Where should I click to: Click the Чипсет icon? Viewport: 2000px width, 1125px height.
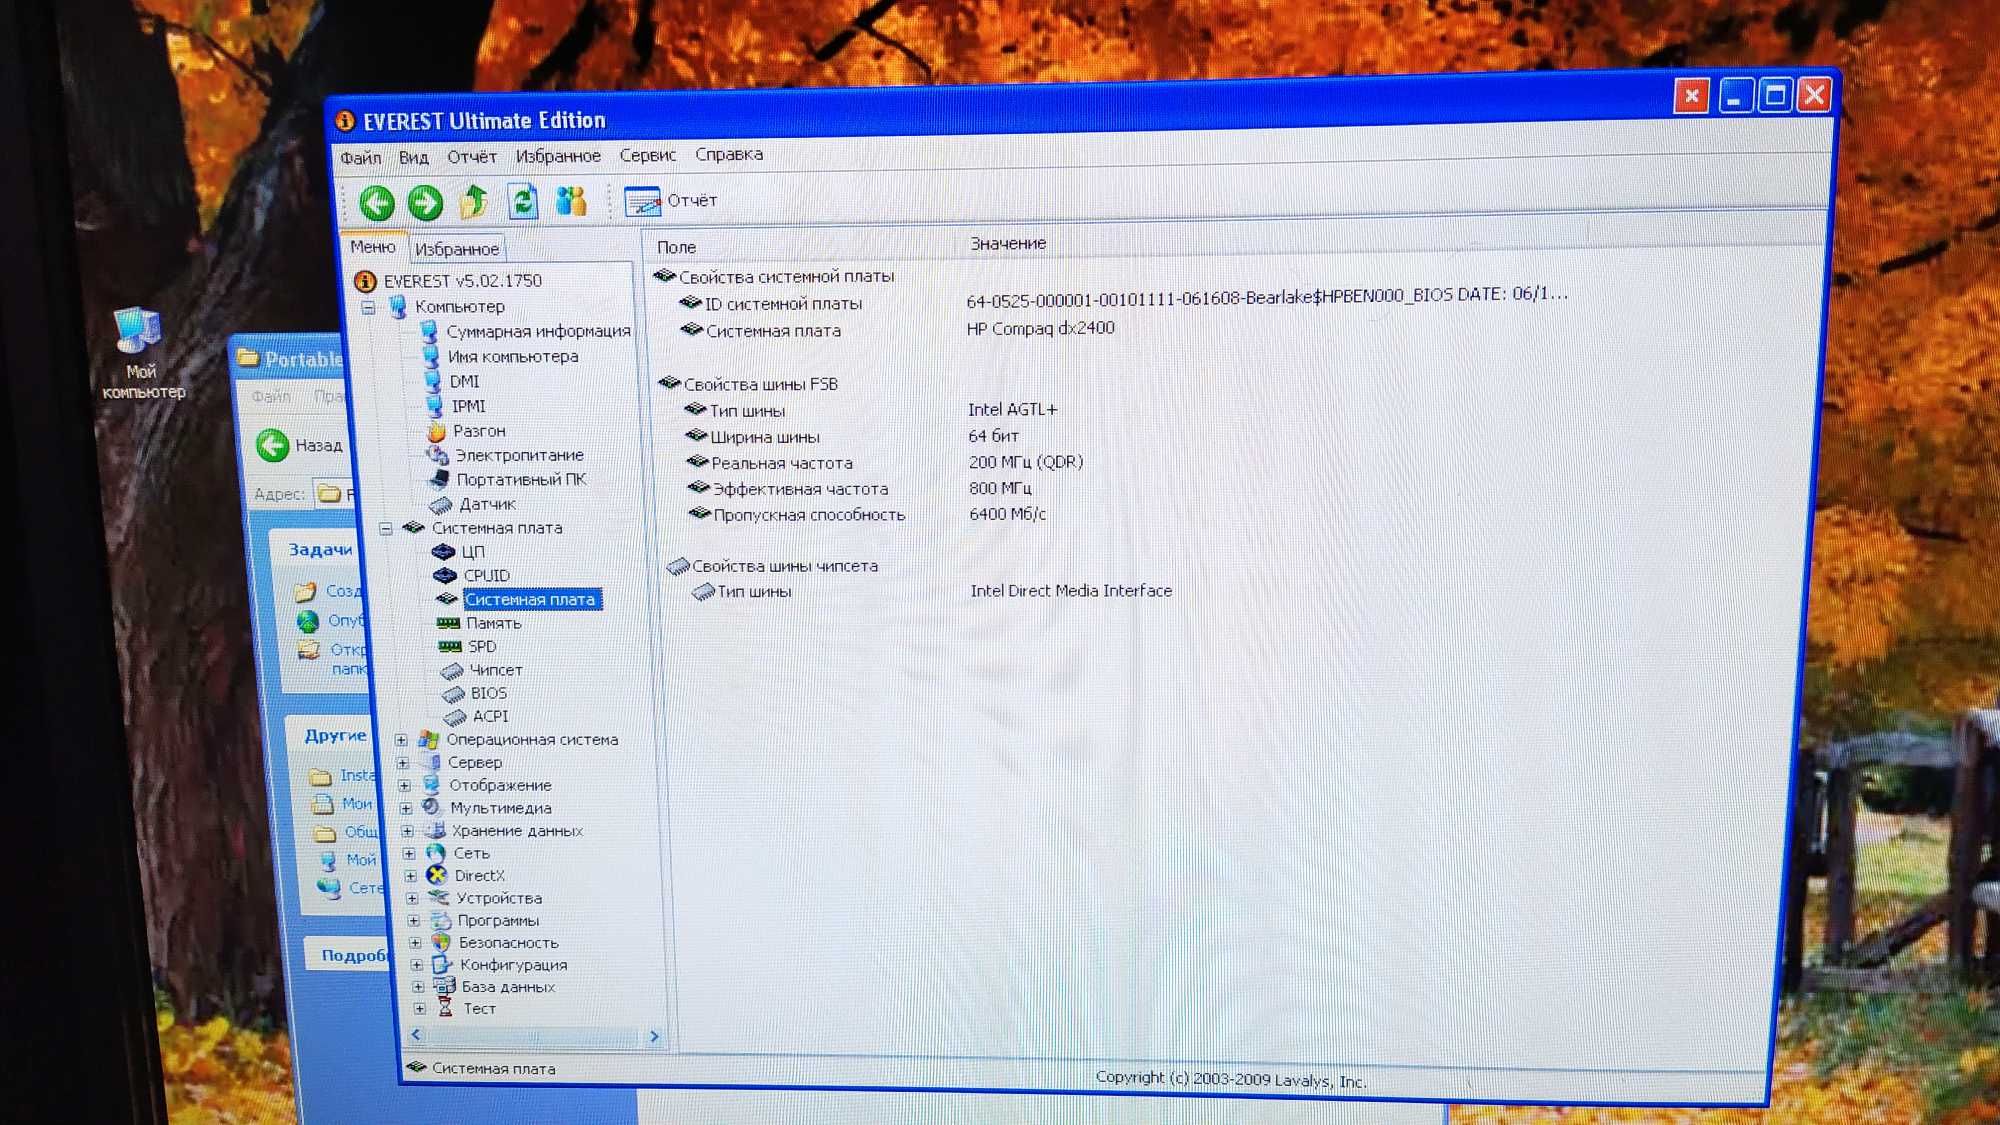[x=452, y=670]
